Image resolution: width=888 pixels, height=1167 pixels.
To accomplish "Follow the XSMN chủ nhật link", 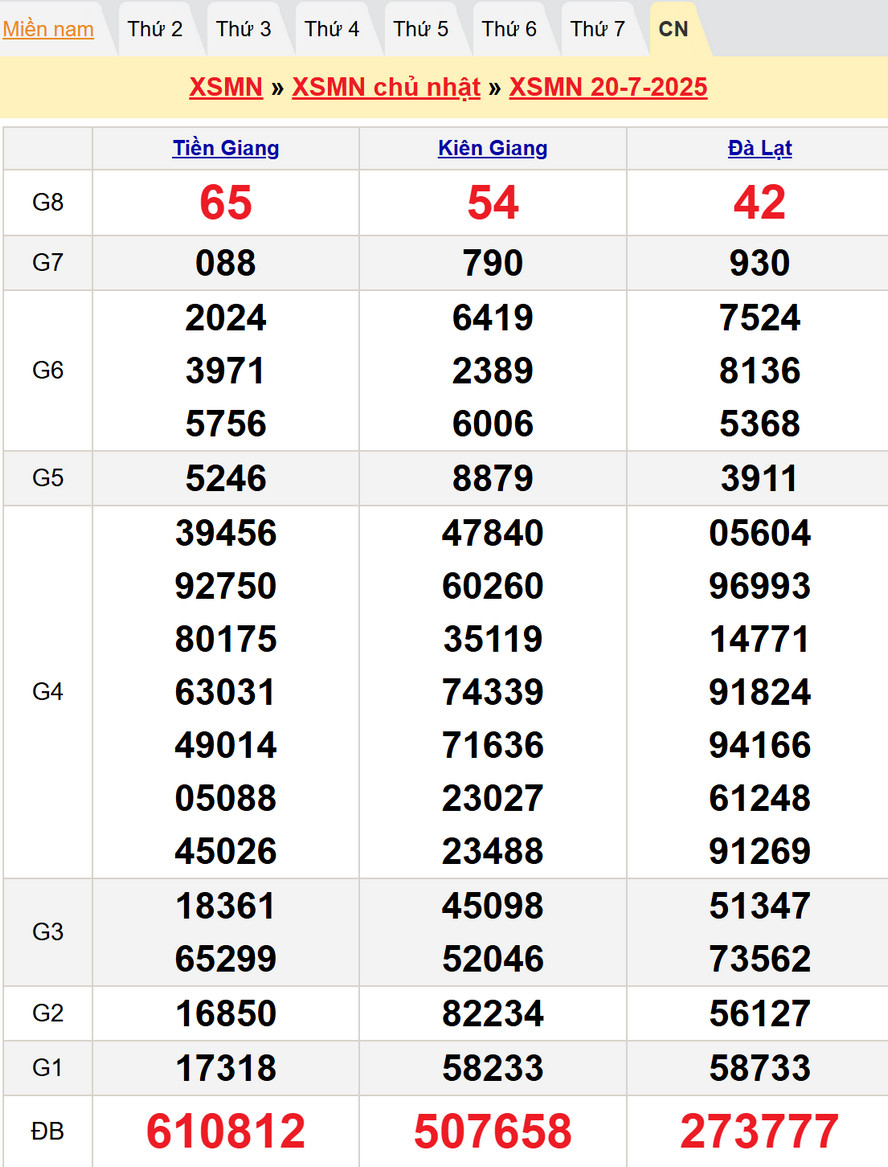I will [386, 87].
